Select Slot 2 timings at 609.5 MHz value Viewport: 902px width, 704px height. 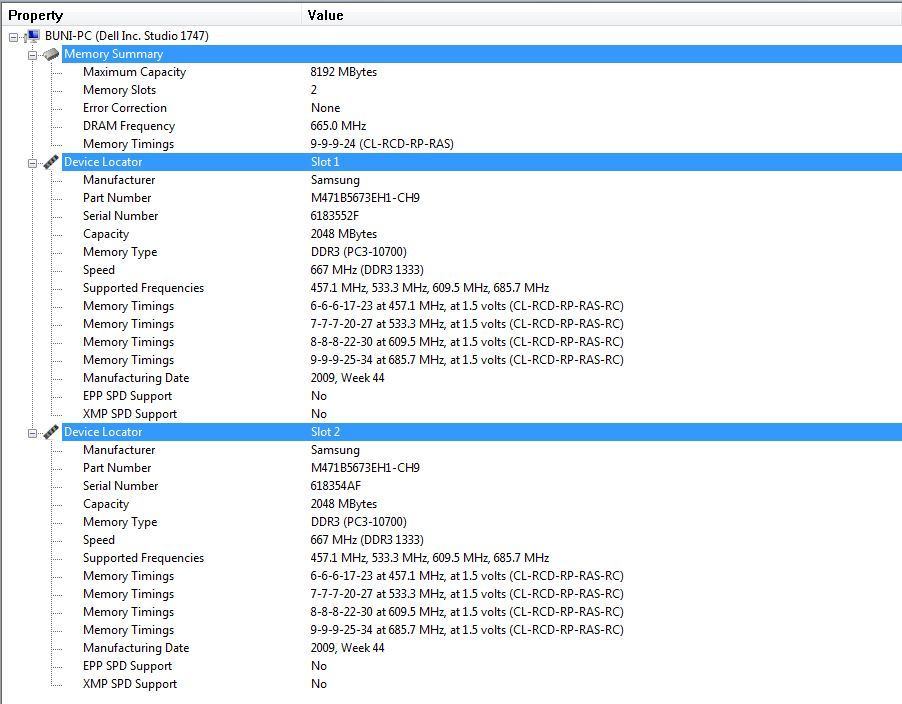click(x=467, y=612)
